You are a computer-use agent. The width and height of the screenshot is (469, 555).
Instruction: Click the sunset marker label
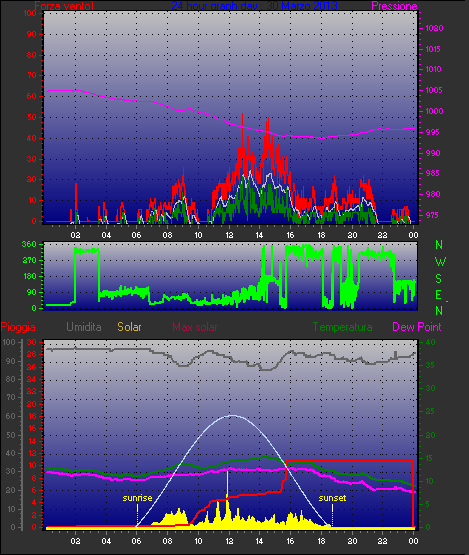click(332, 498)
